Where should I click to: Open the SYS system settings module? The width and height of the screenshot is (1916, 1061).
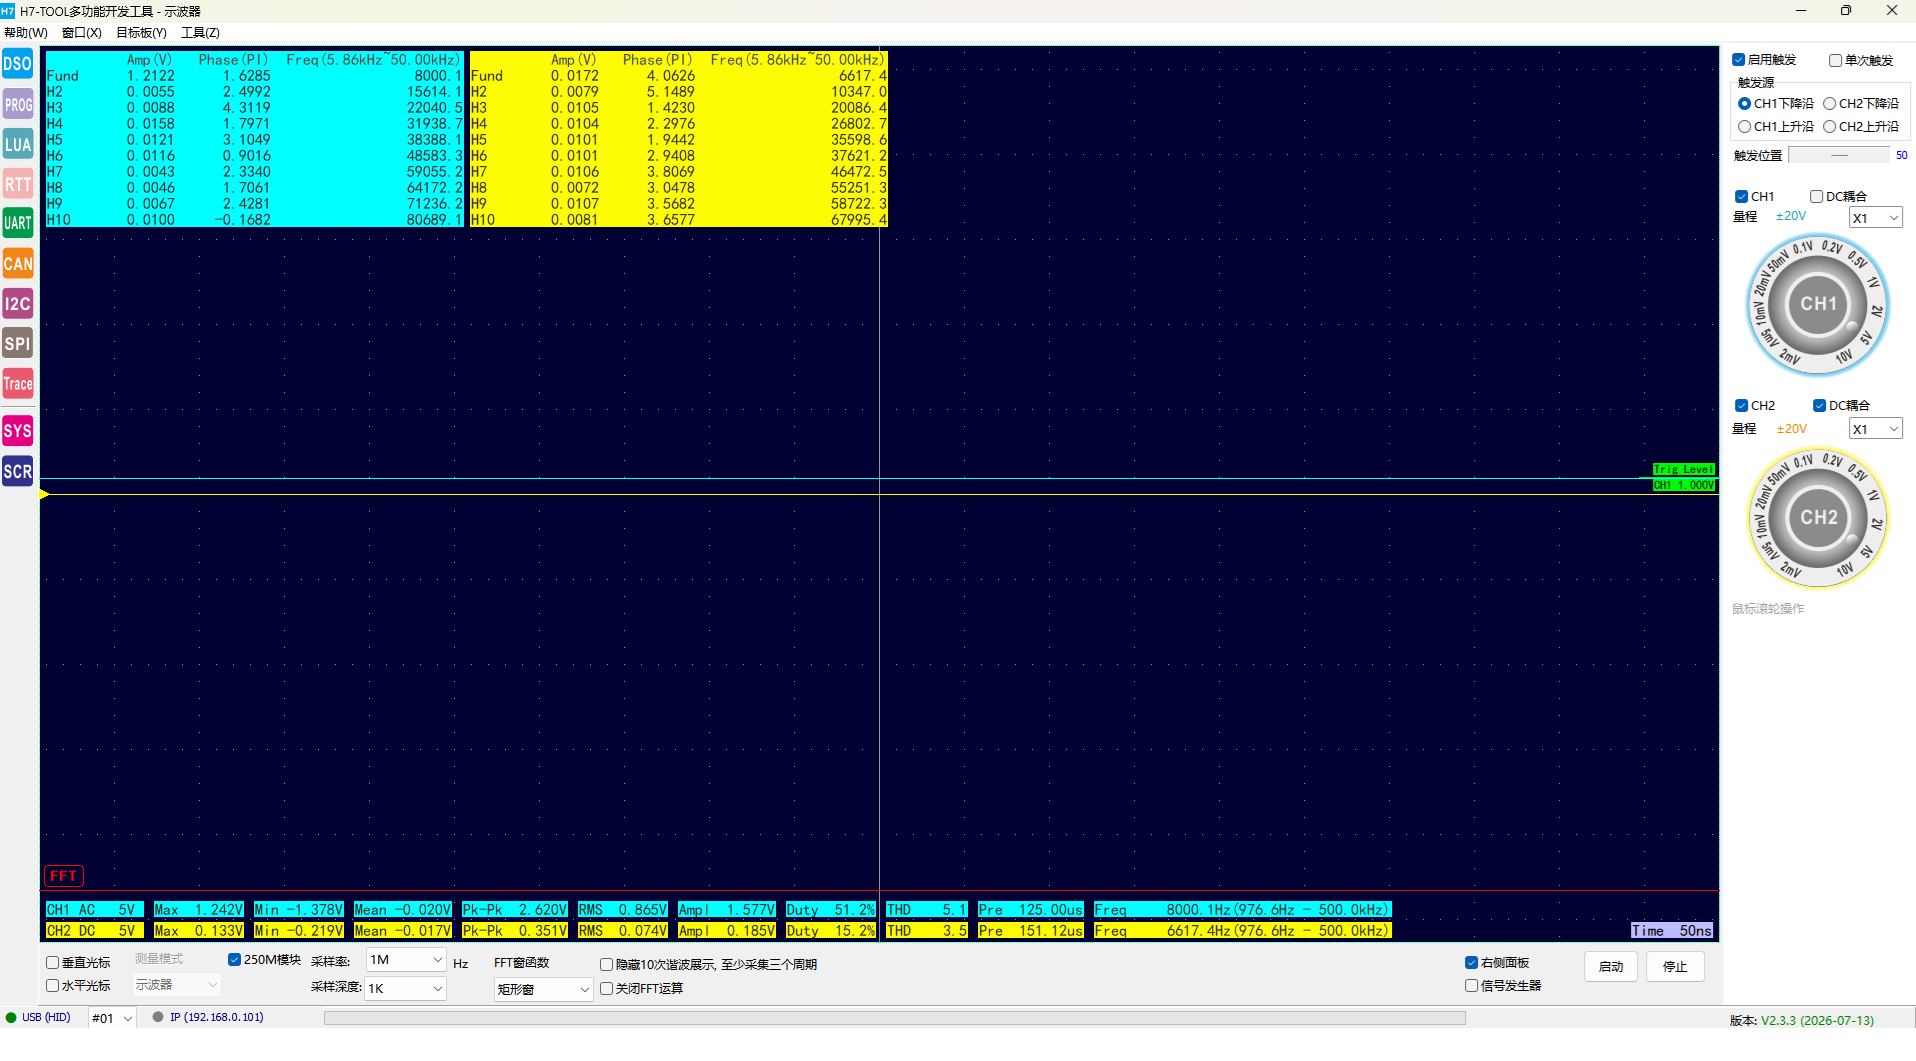point(18,431)
